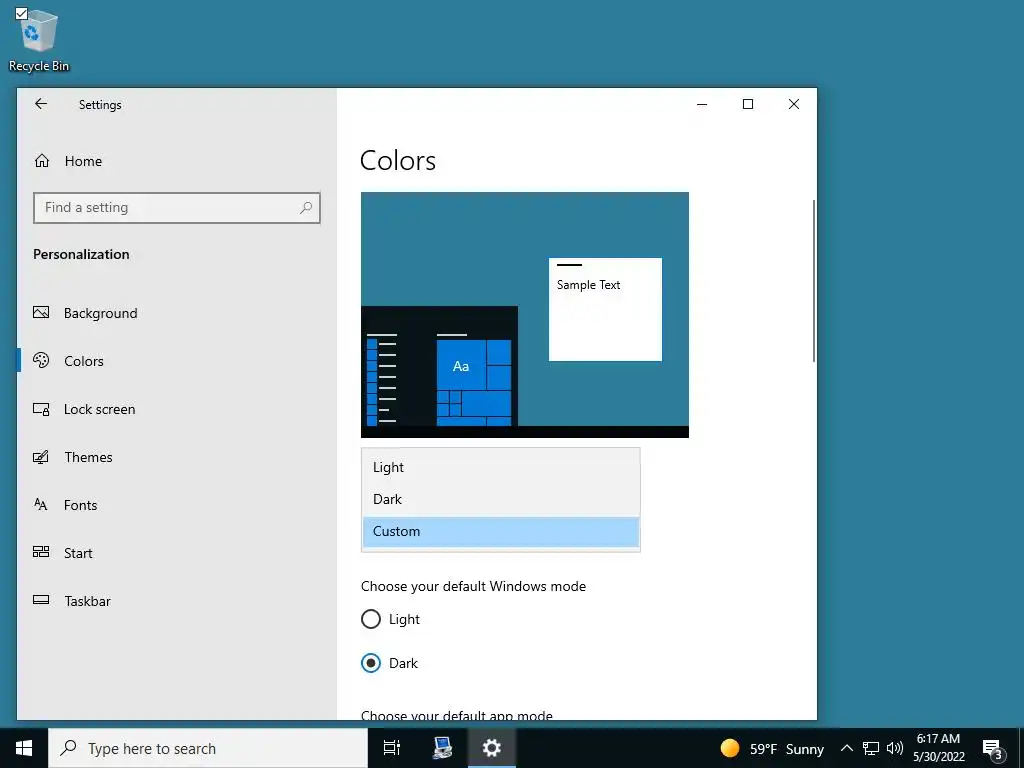The height and width of the screenshot is (768, 1024).
Task: Select the Dark Windows mode radio button
Action: 370,663
